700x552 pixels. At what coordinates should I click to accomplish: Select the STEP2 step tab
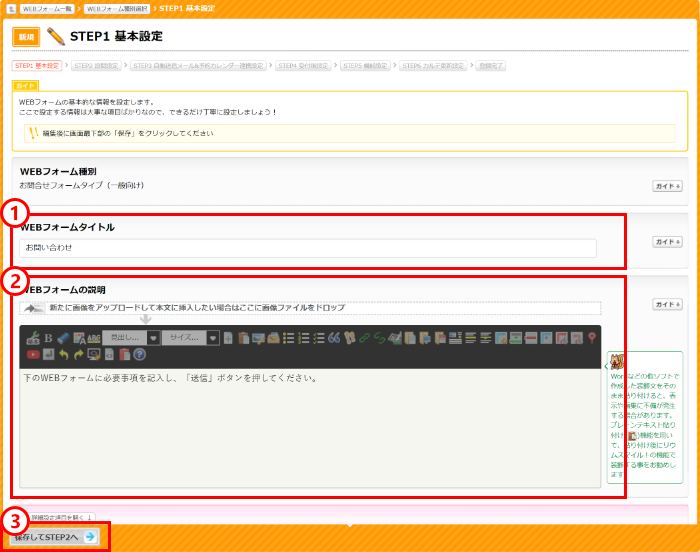coord(96,66)
